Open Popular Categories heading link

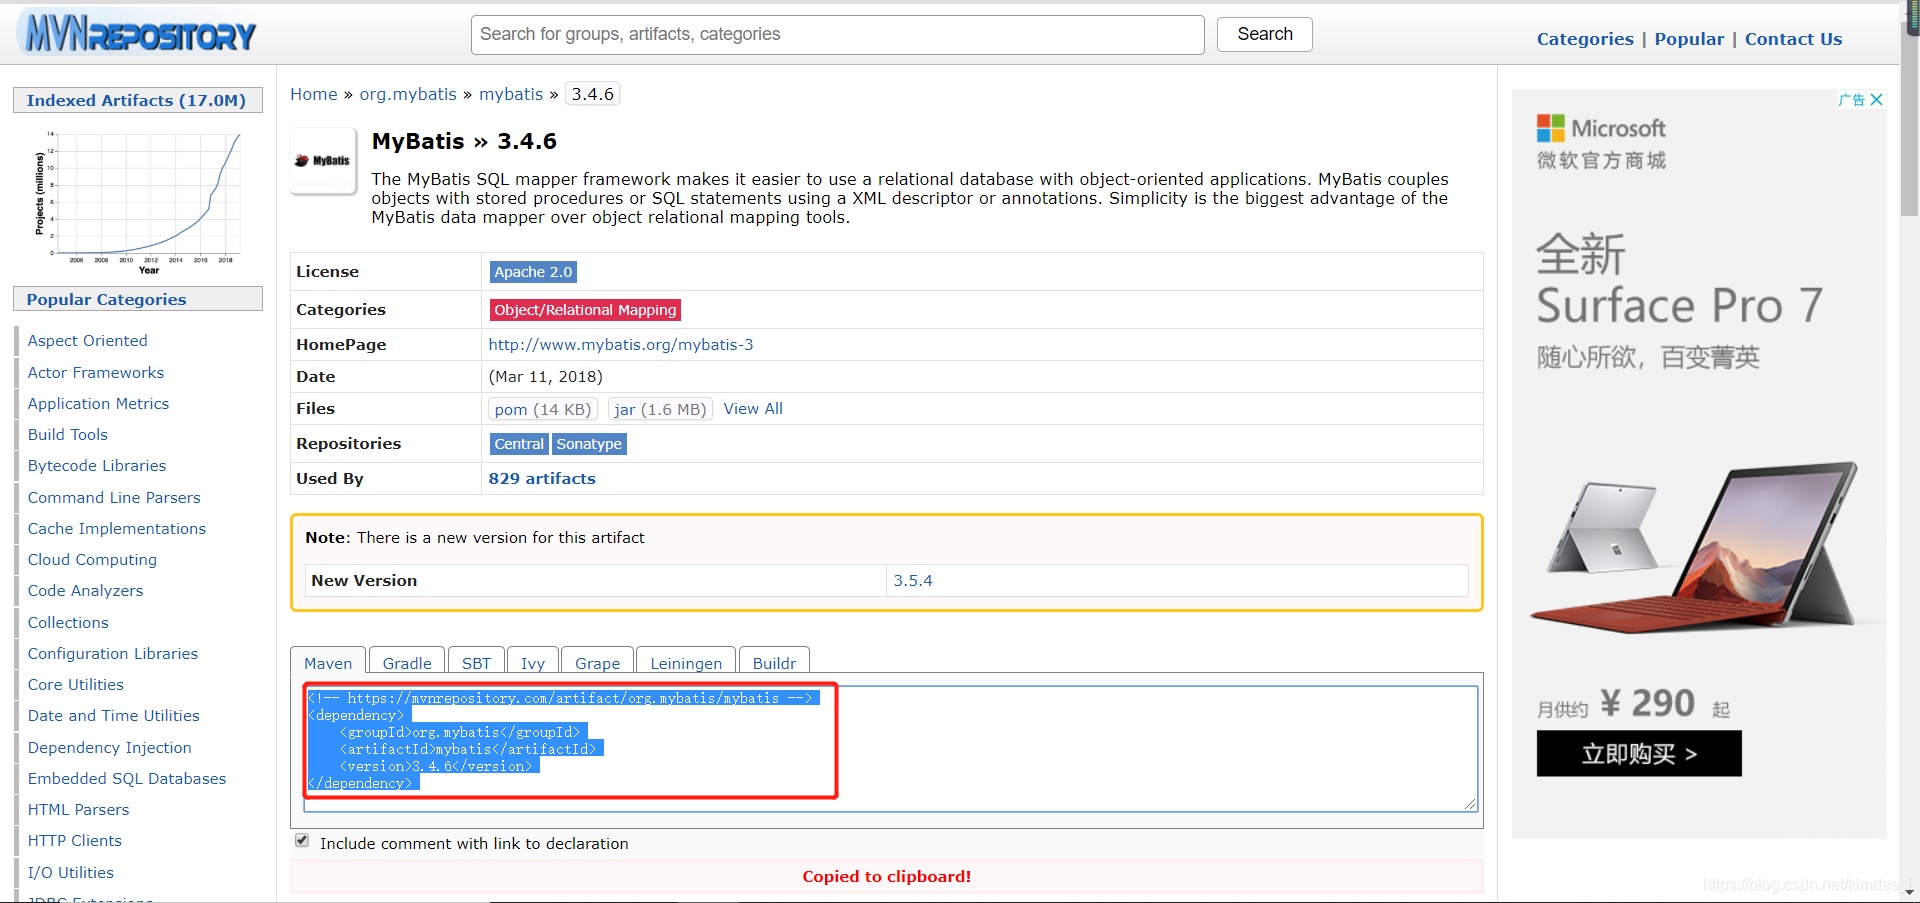coord(106,299)
